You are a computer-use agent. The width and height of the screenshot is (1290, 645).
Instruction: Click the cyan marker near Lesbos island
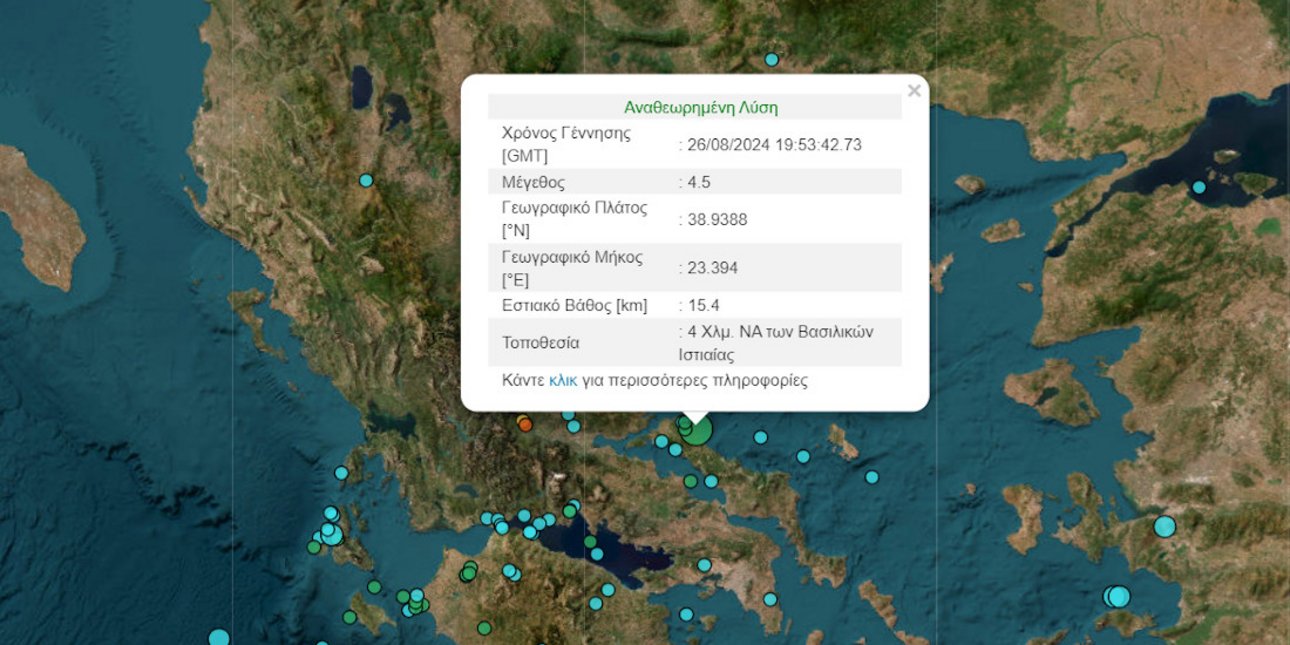[x=1198, y=187]
